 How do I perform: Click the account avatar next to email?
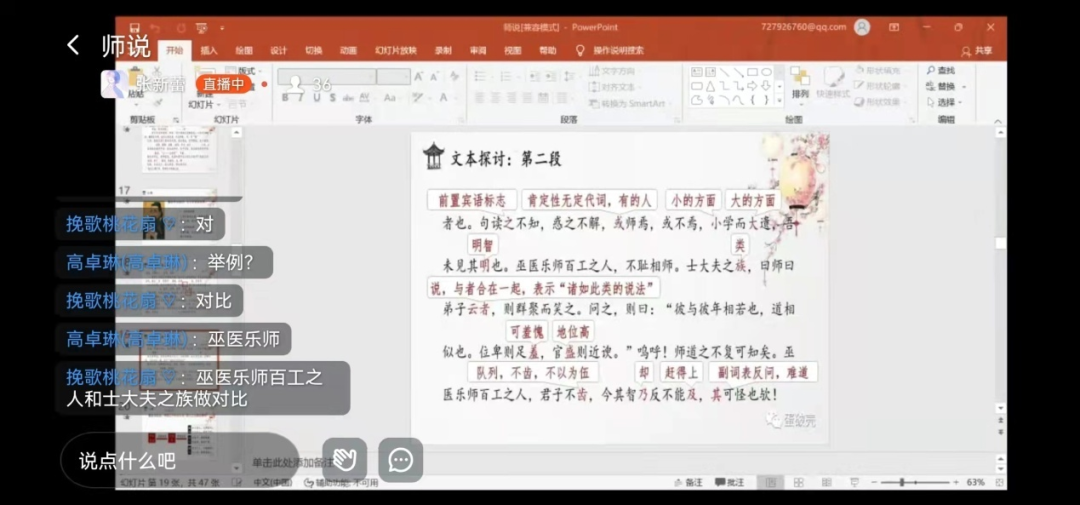(x=862, y=28)
